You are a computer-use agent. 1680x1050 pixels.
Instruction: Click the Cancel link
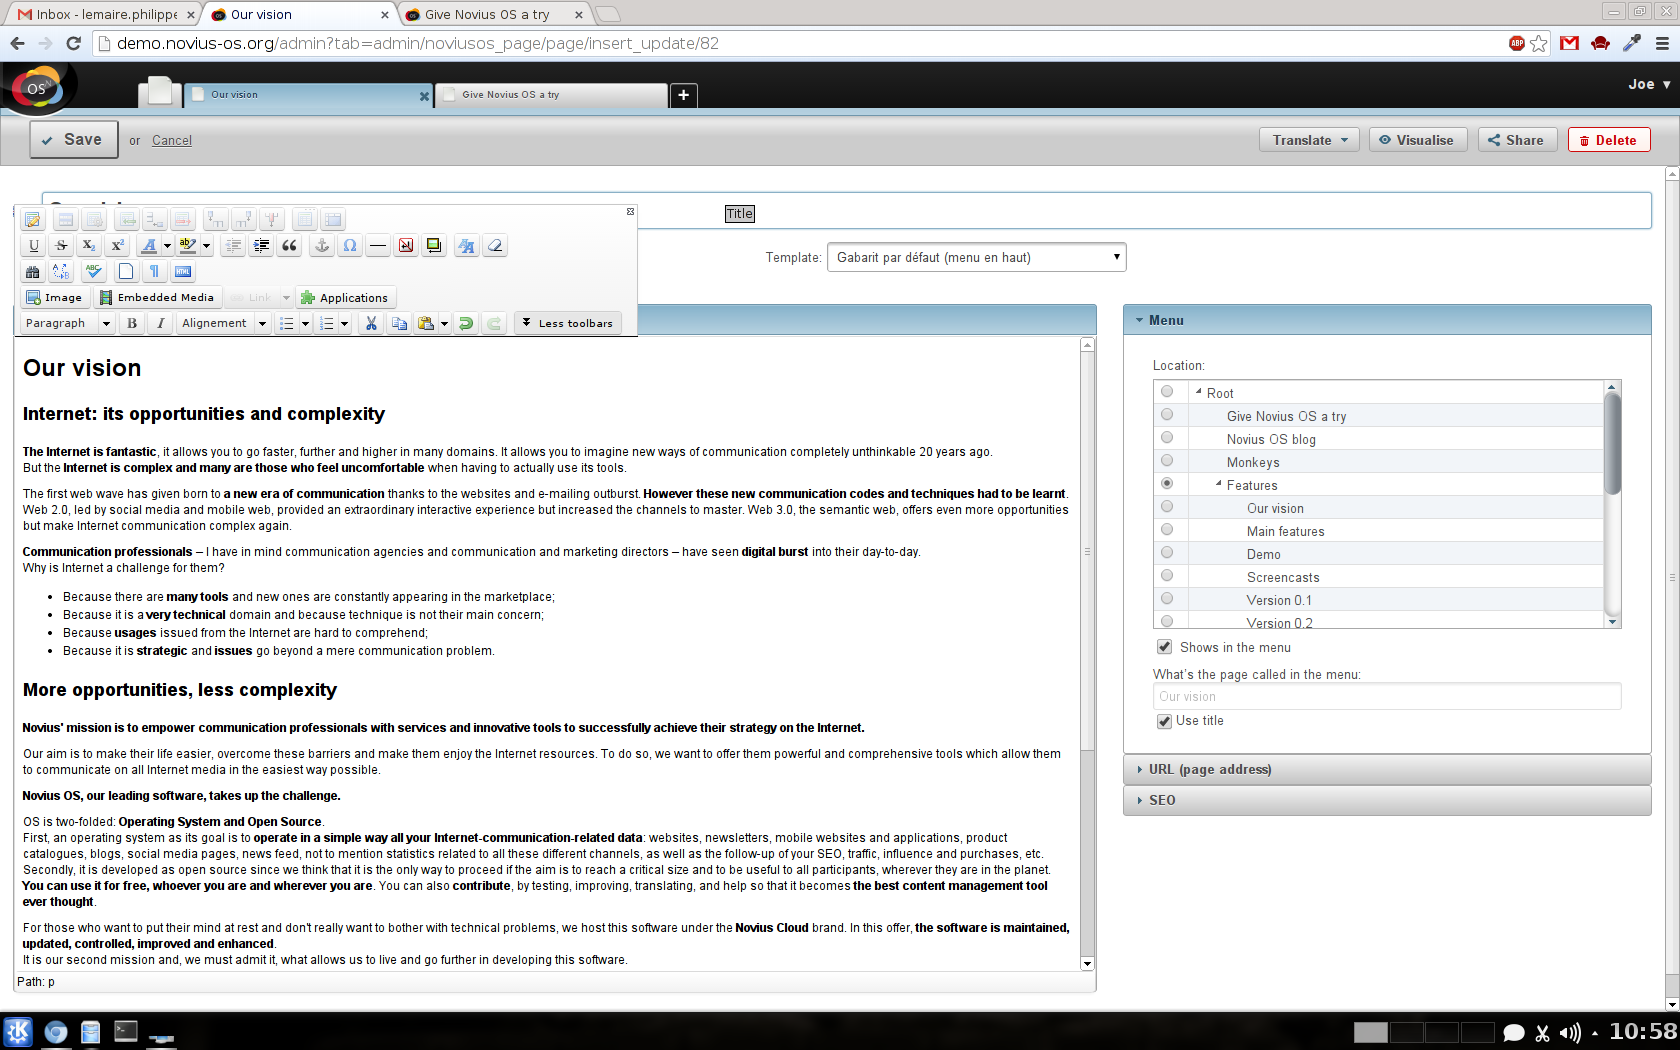(172, 141)
